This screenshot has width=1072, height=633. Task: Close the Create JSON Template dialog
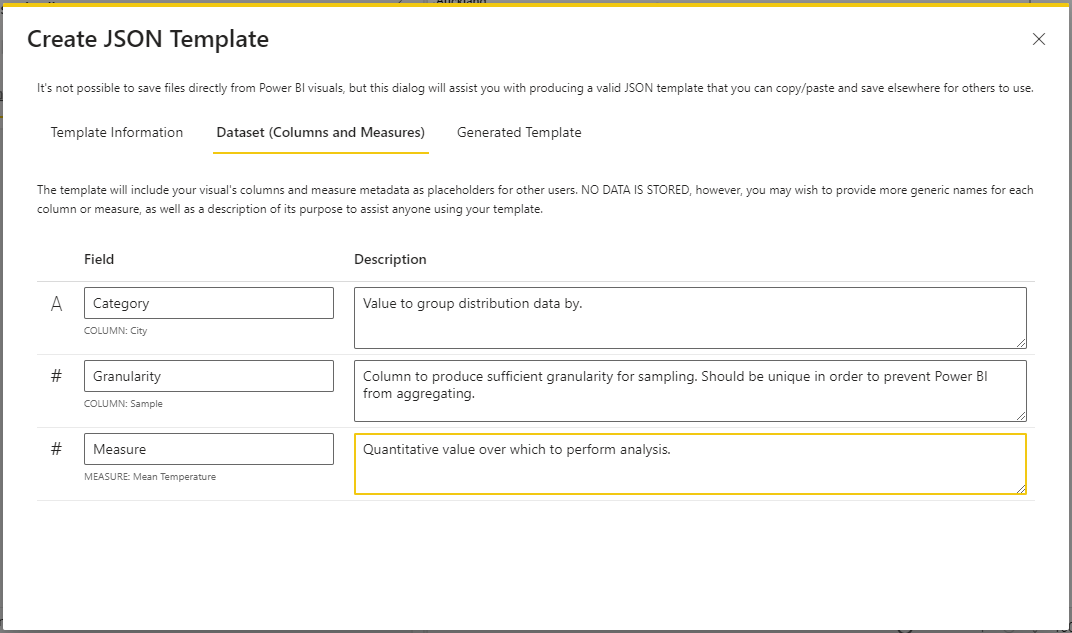[x=1038, y=40]
